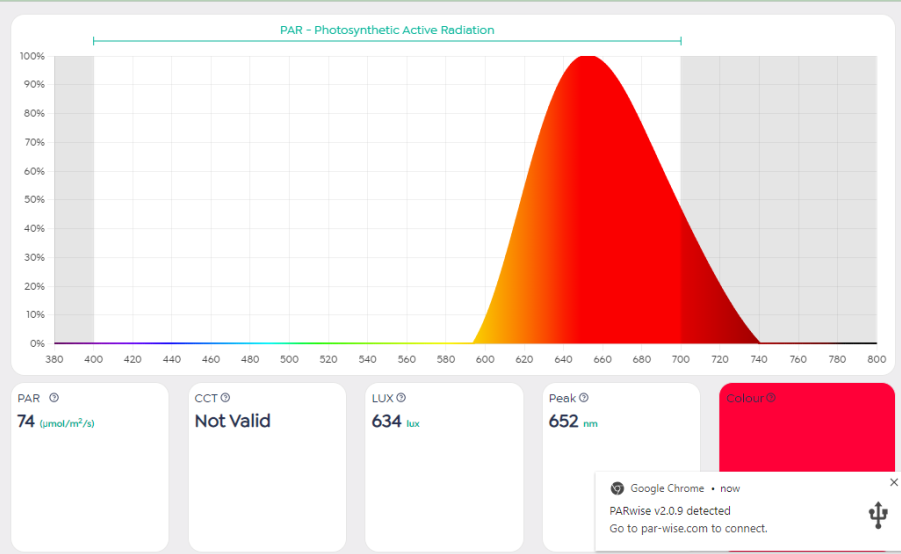The height and width of the screenshot is (554, 901).
Task: Click the Google Chrome notification icon
Action: point(617,488)
